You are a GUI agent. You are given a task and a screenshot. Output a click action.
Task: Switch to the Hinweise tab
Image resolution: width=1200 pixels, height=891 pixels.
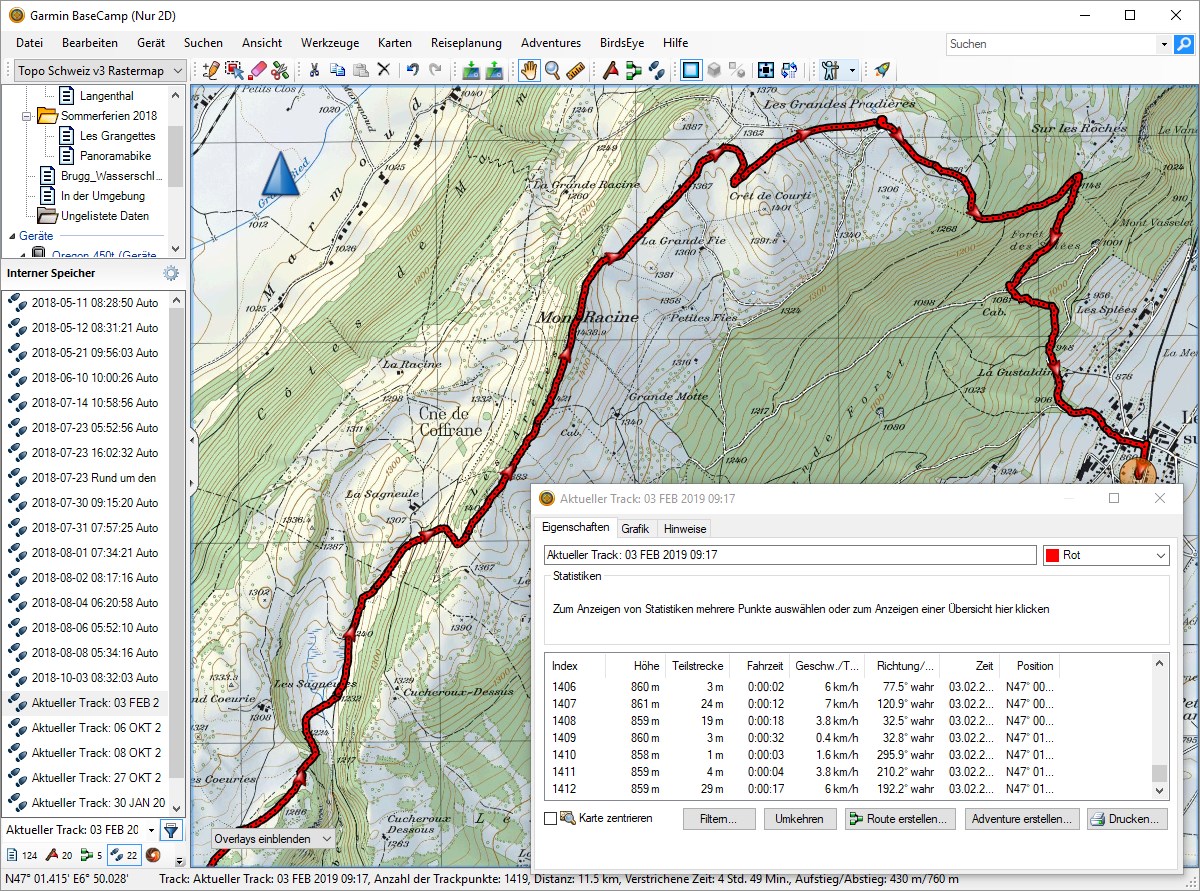pyautogui.click(x=685, y=528)
